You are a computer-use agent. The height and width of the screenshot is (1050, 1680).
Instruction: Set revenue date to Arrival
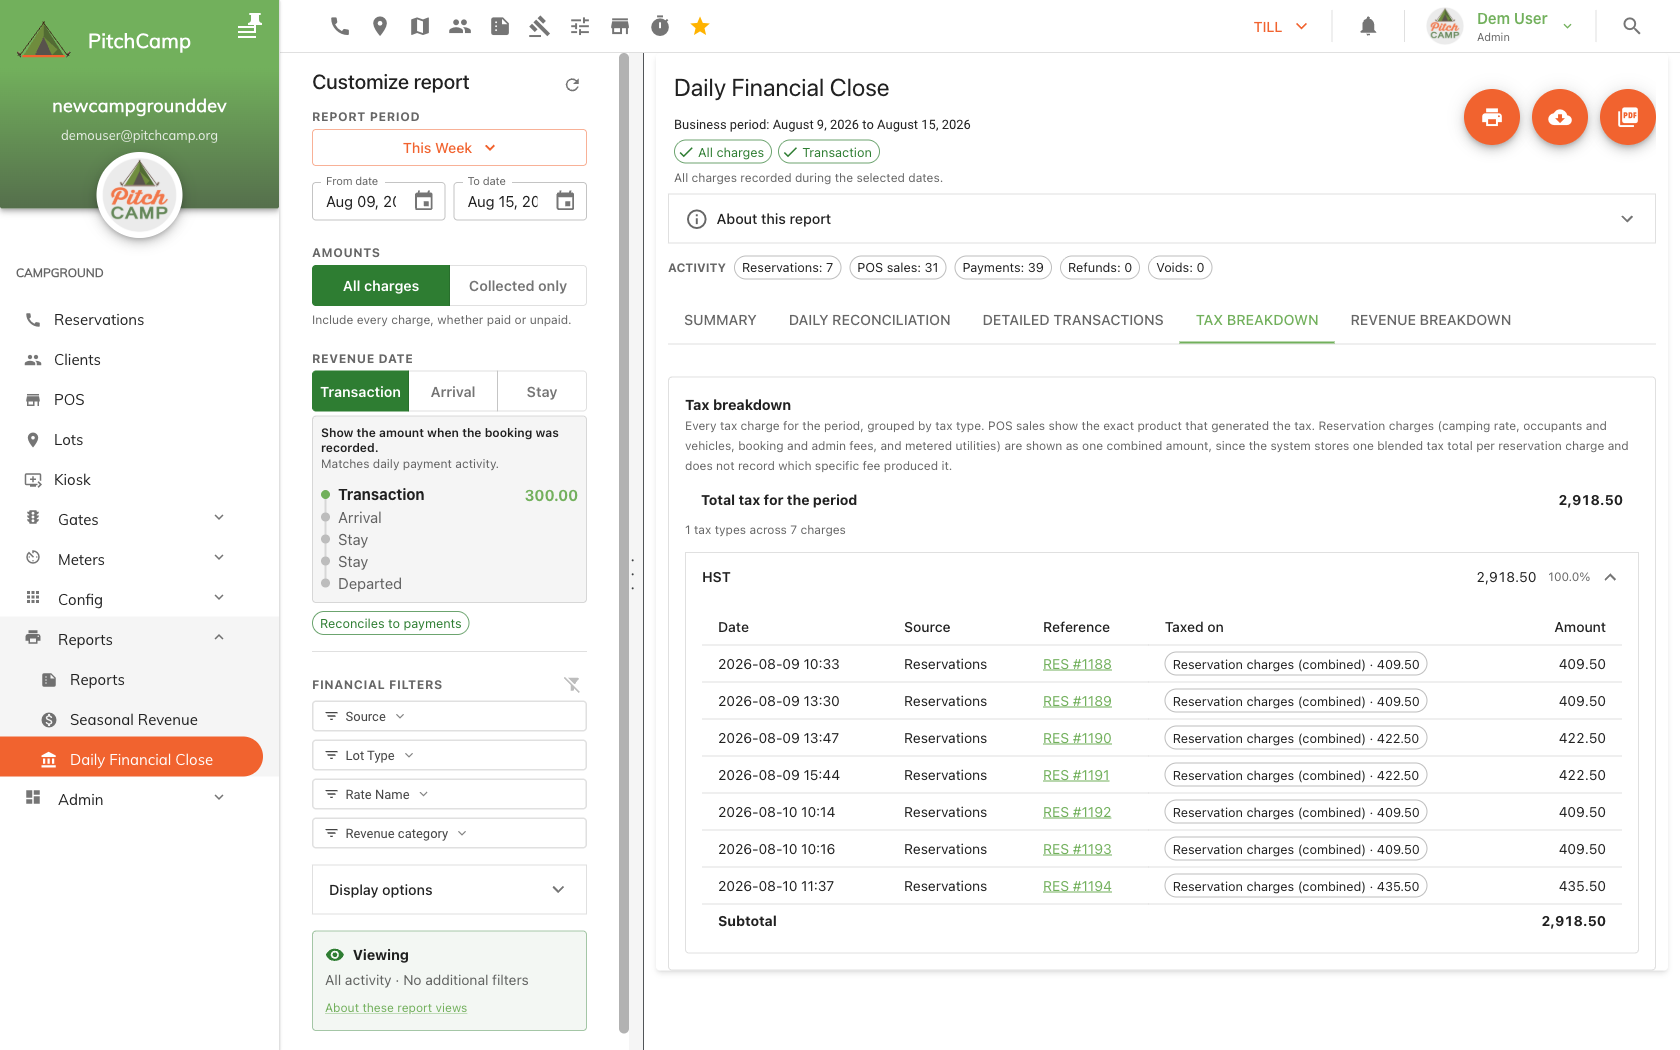[x=453, y=392]
